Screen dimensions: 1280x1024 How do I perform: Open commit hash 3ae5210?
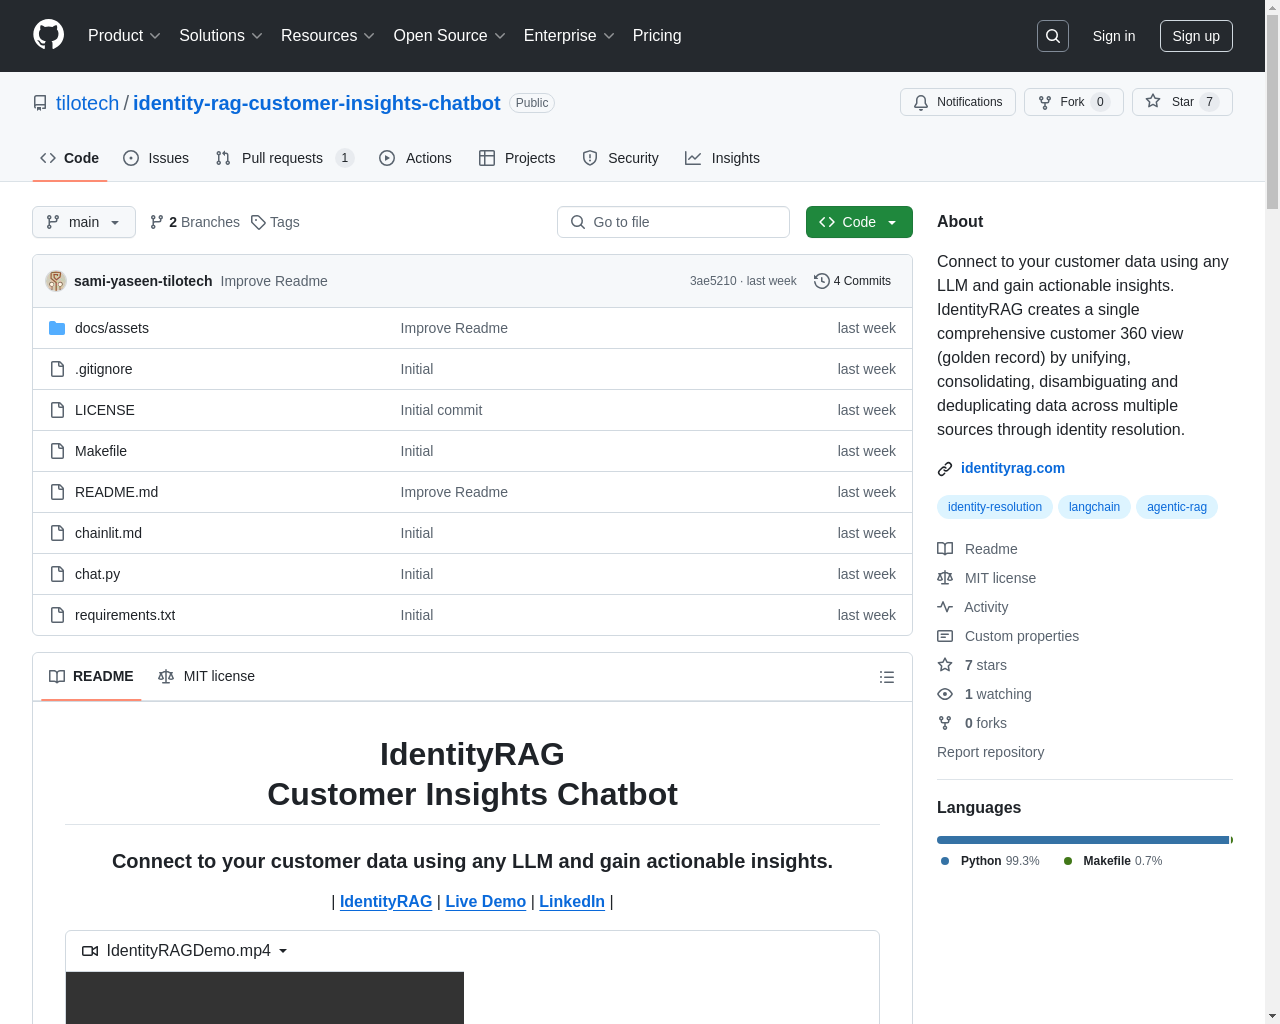(713, 281)
